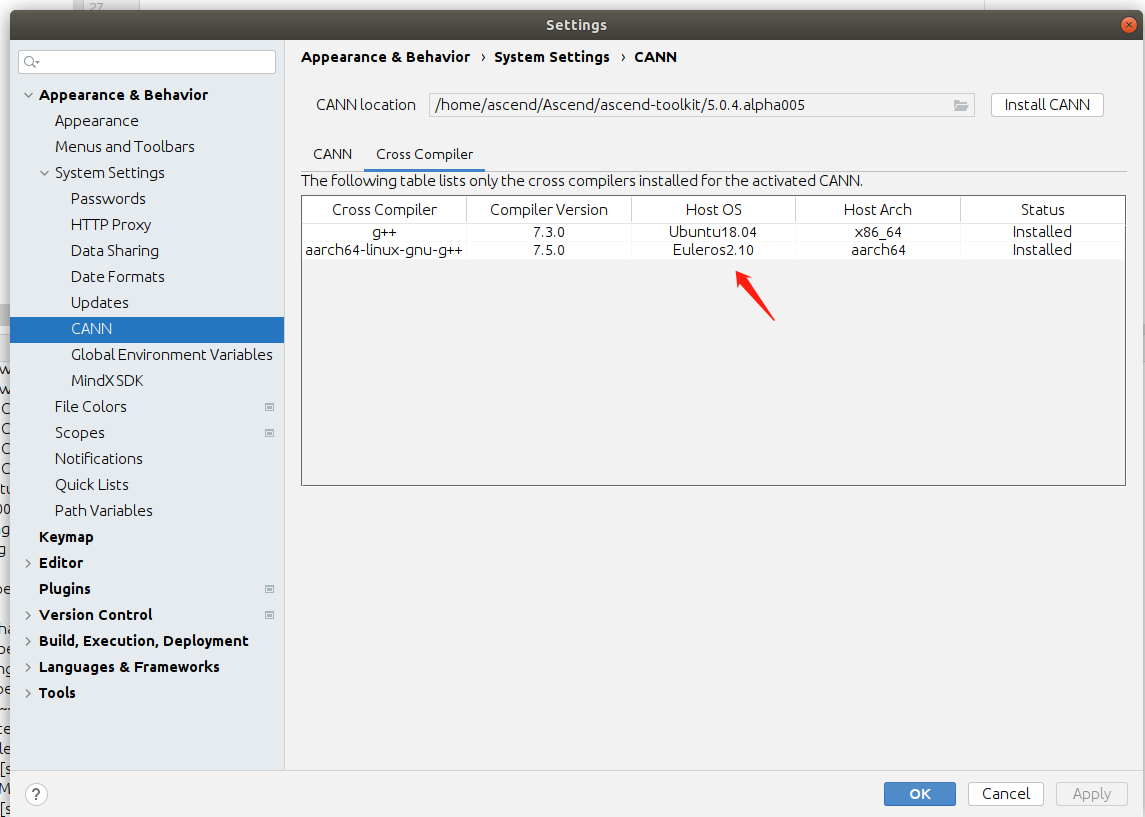Viewport: 1145px width, 817px height.
Task: Click the Cancel button
Action: pyautogui.click(x=1005, y=794)
